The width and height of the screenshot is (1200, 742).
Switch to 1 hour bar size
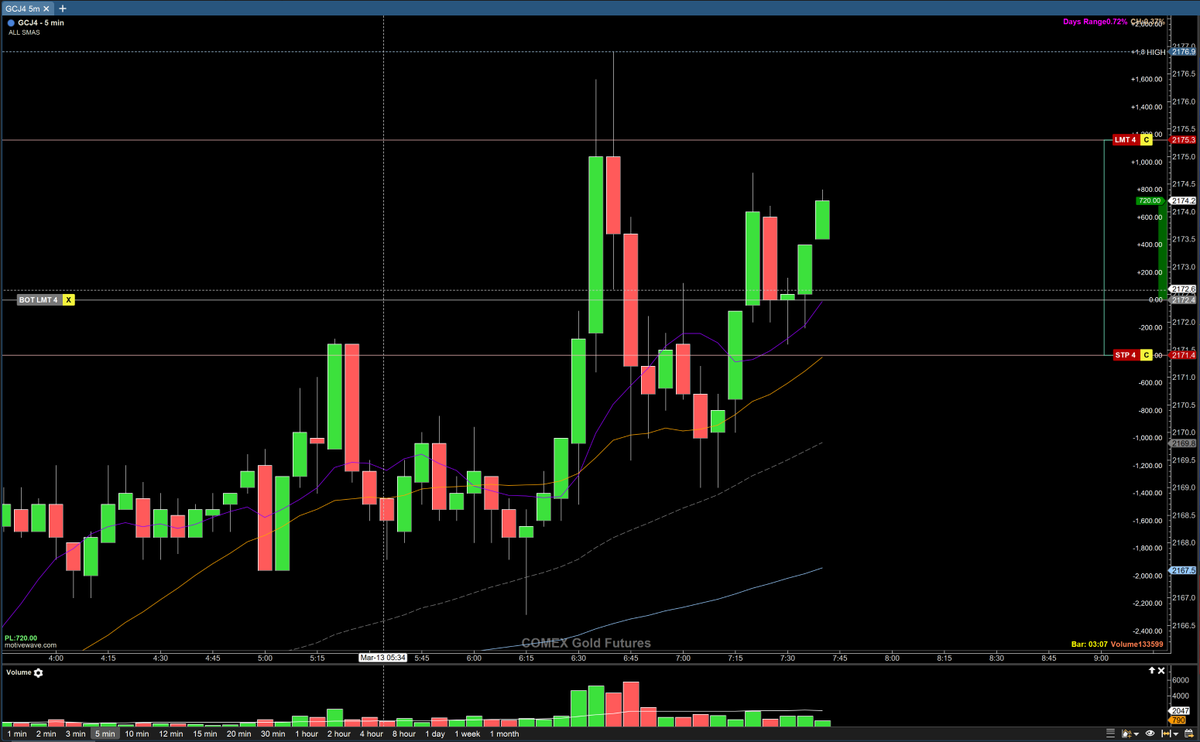click(306, 734)
